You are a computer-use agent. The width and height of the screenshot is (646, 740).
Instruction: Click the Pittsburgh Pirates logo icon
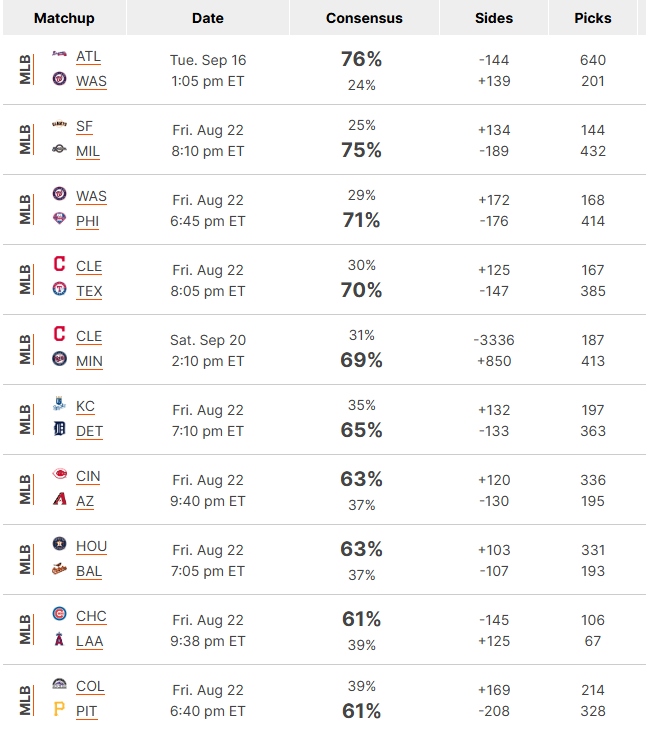(59, 709)
